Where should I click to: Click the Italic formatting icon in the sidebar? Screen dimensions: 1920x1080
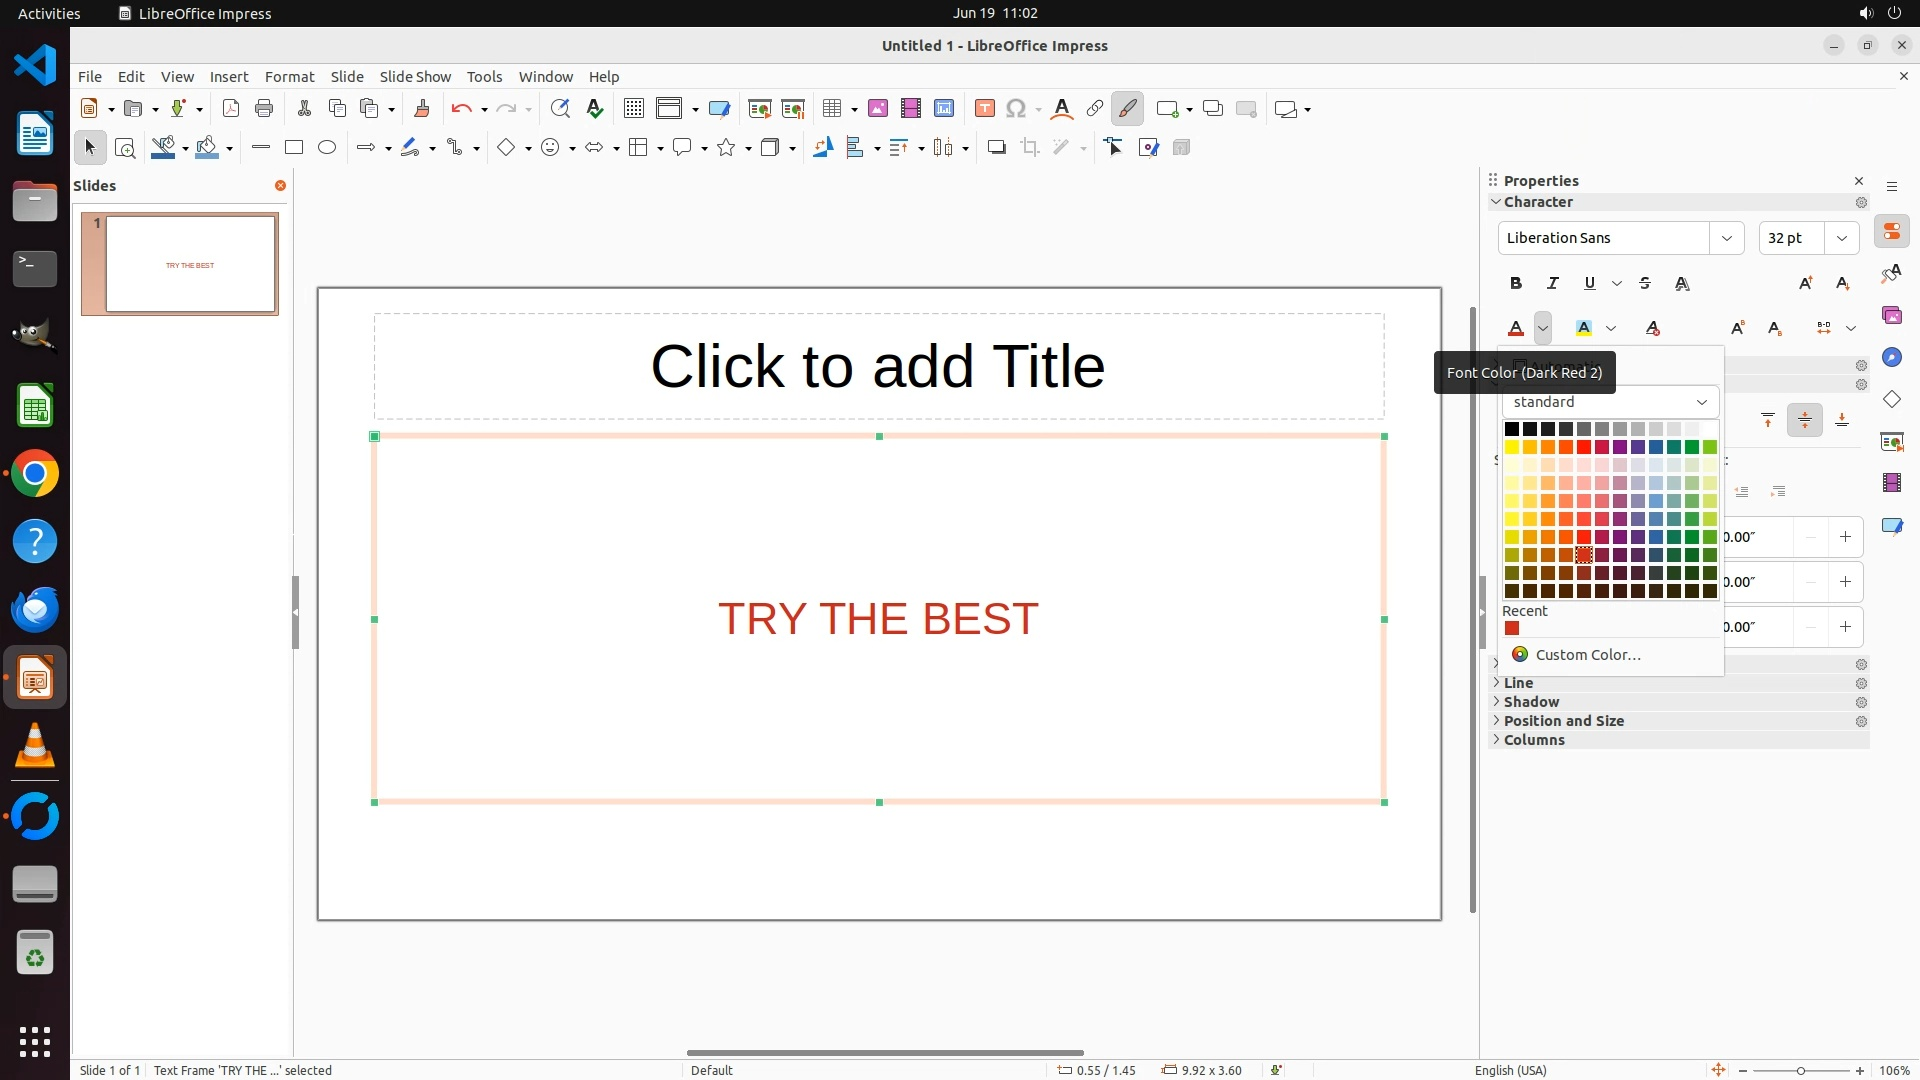tap(1553, 283)
